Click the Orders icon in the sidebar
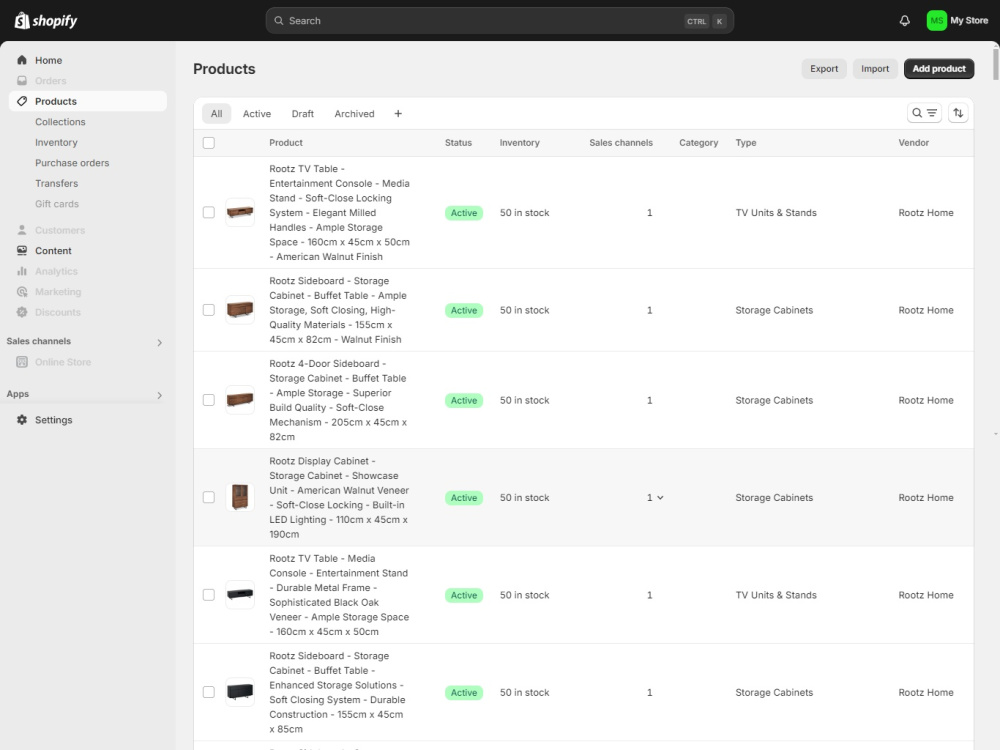Viewport: 1000px width, 750px height. coord(22,80)
